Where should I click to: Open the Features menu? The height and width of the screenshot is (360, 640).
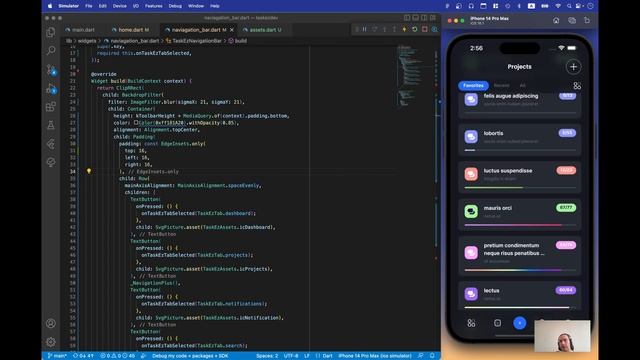[153, 6]
